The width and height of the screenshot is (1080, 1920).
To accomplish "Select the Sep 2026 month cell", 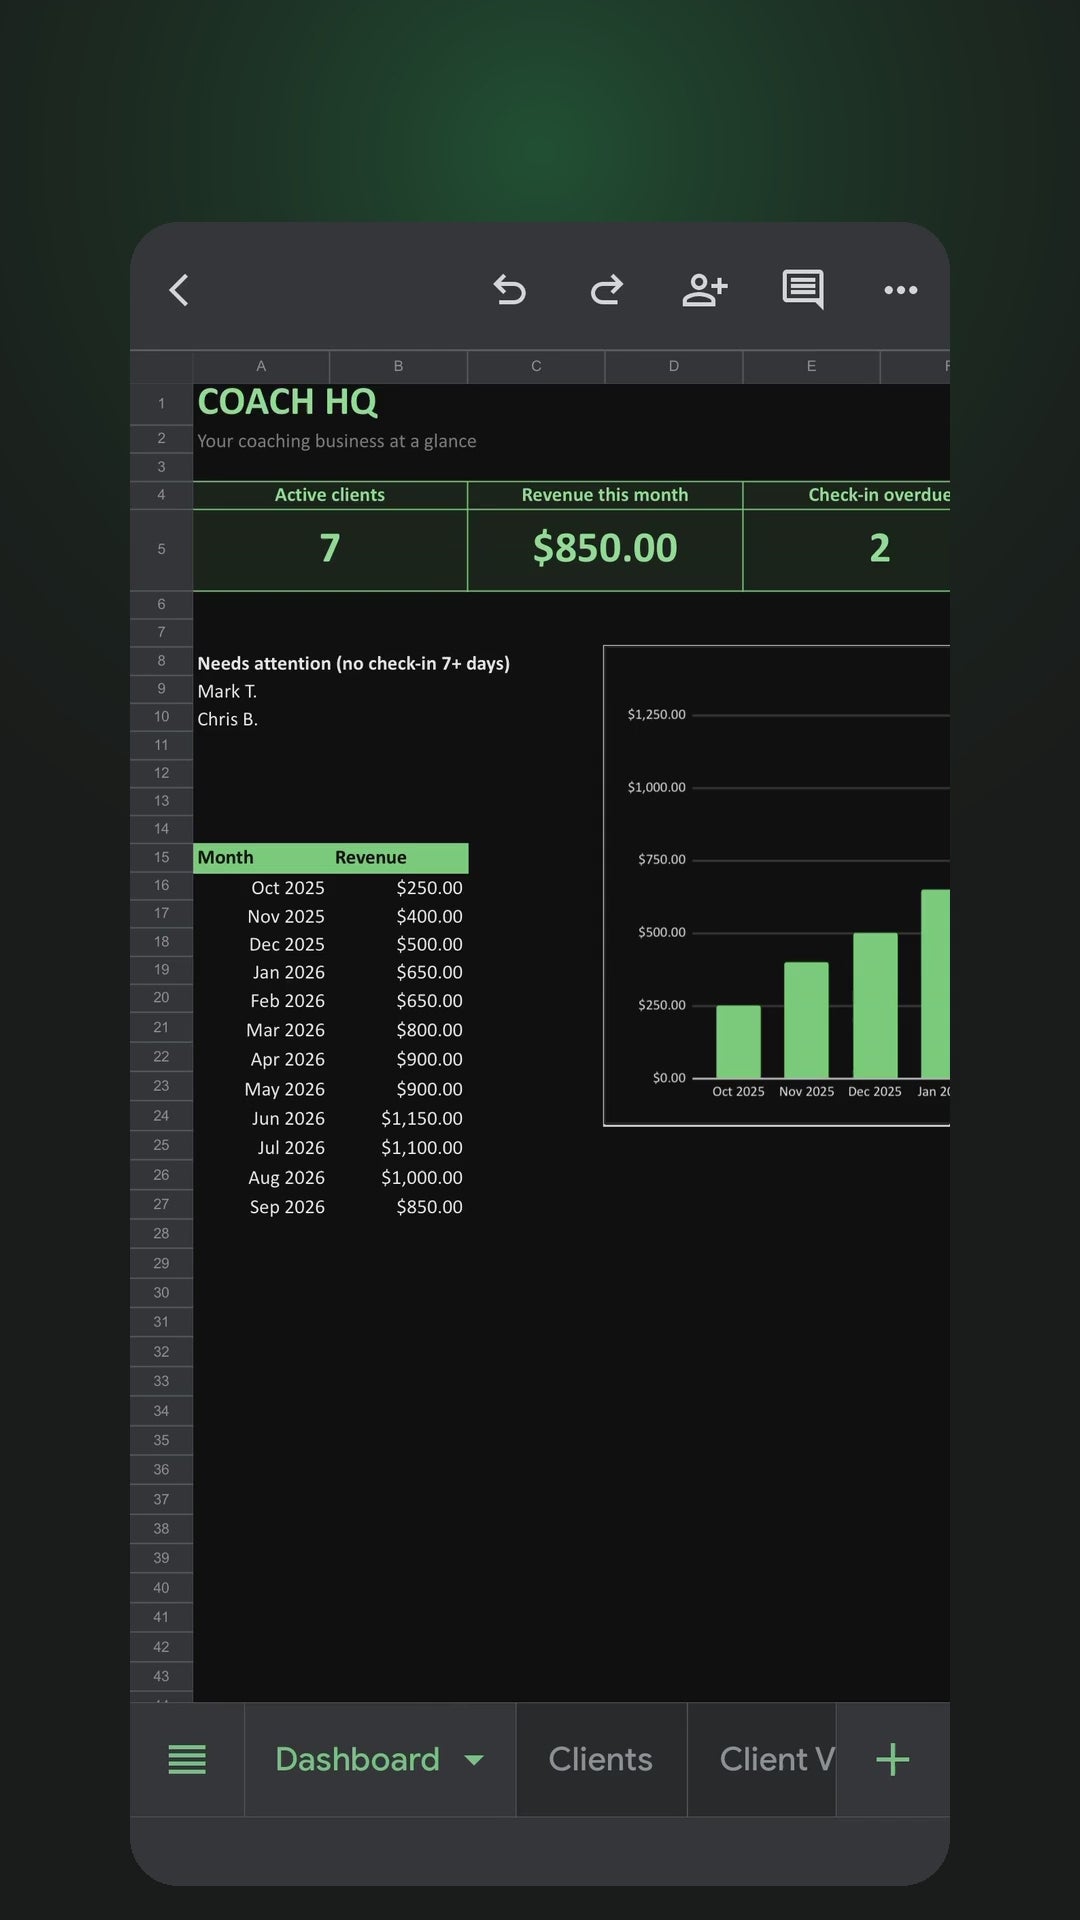I will click(x=261, y=1207).
